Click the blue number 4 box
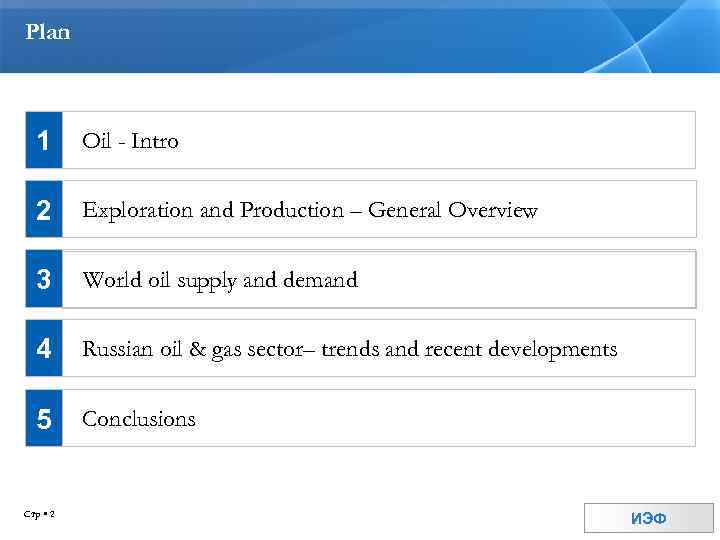This screenshot has height=540, width=720. coord(44,349)
